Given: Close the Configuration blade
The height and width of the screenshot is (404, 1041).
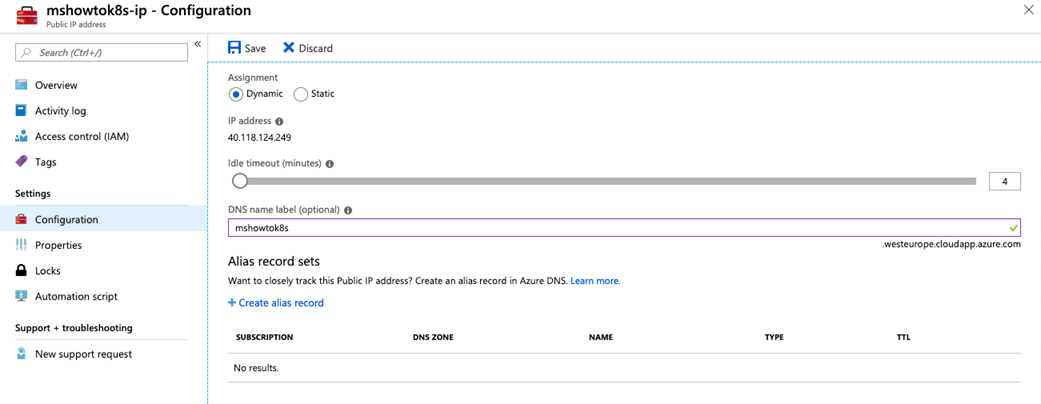Looking at the screenshot, I should [1028, 9].
